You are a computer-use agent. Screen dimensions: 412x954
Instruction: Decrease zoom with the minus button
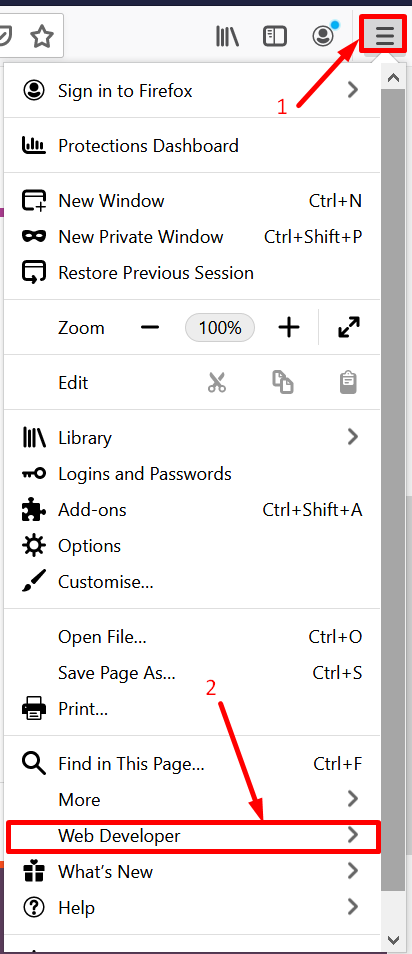150,328
